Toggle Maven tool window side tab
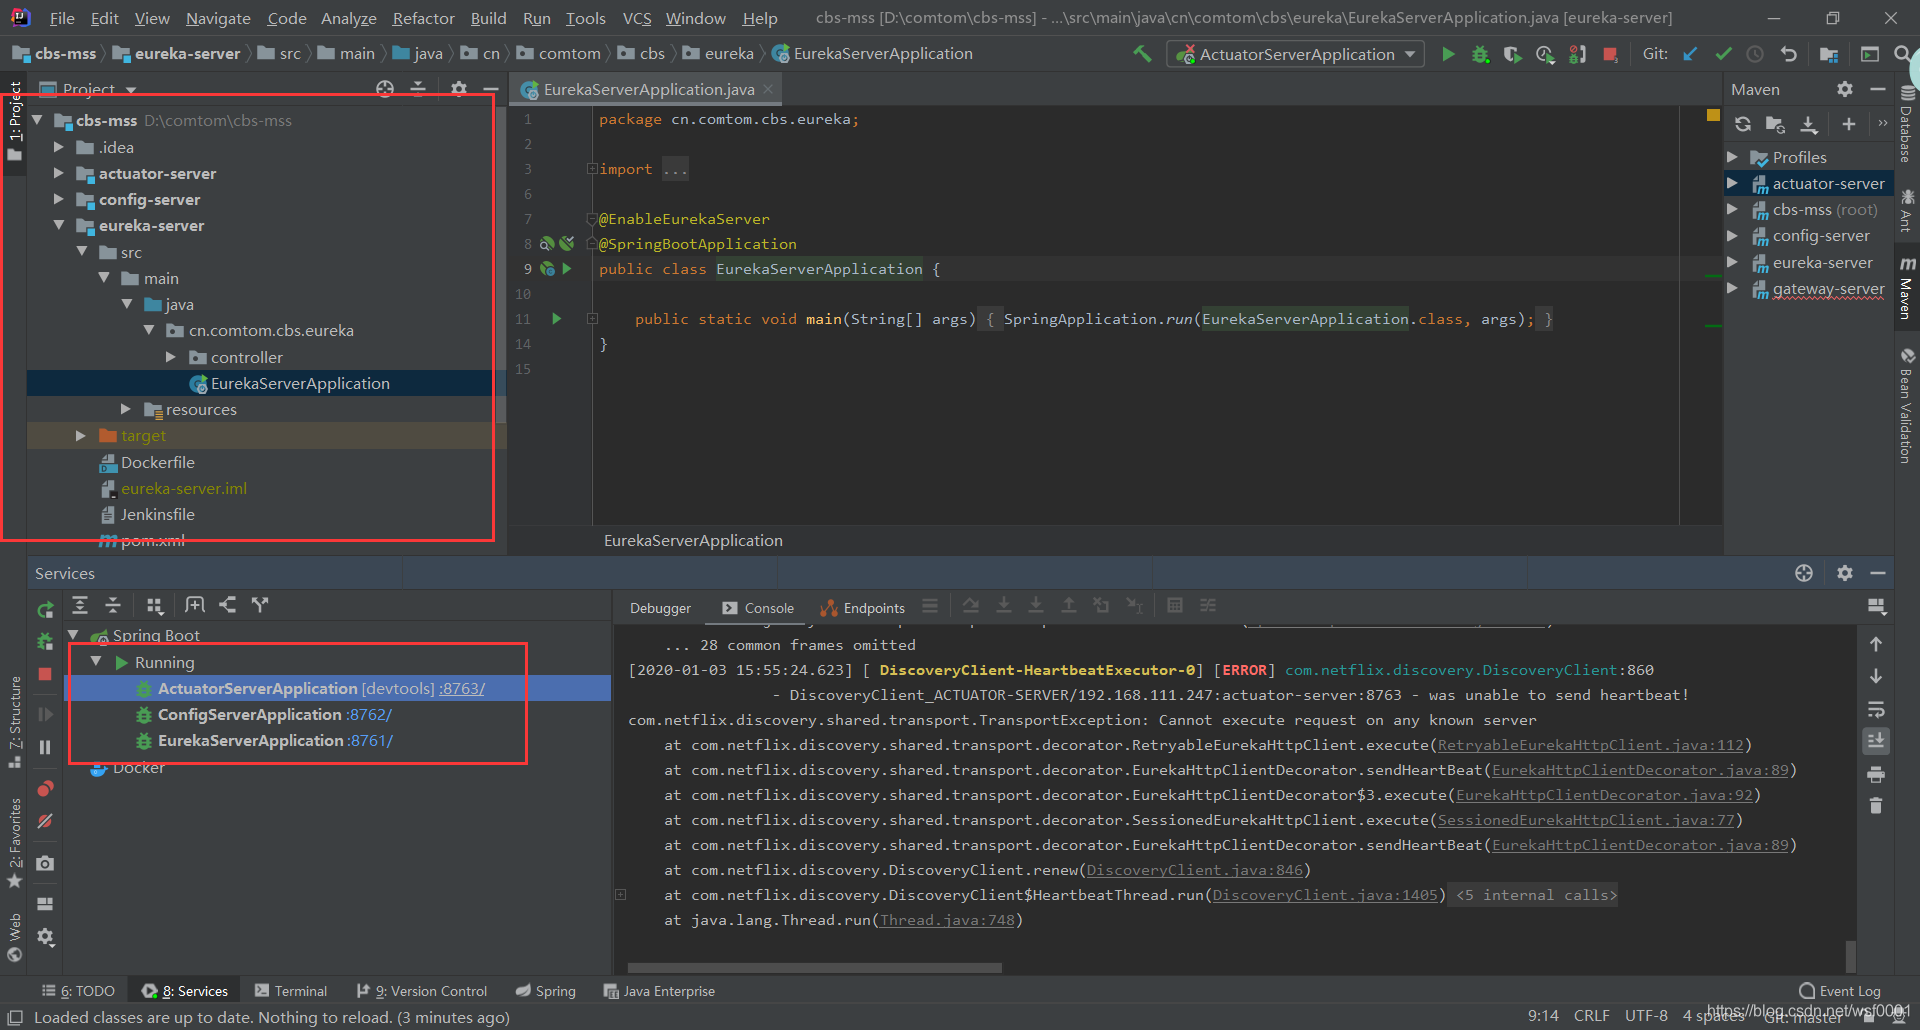Viewport: 1920px width, 1030px height. coord(1907,288)
